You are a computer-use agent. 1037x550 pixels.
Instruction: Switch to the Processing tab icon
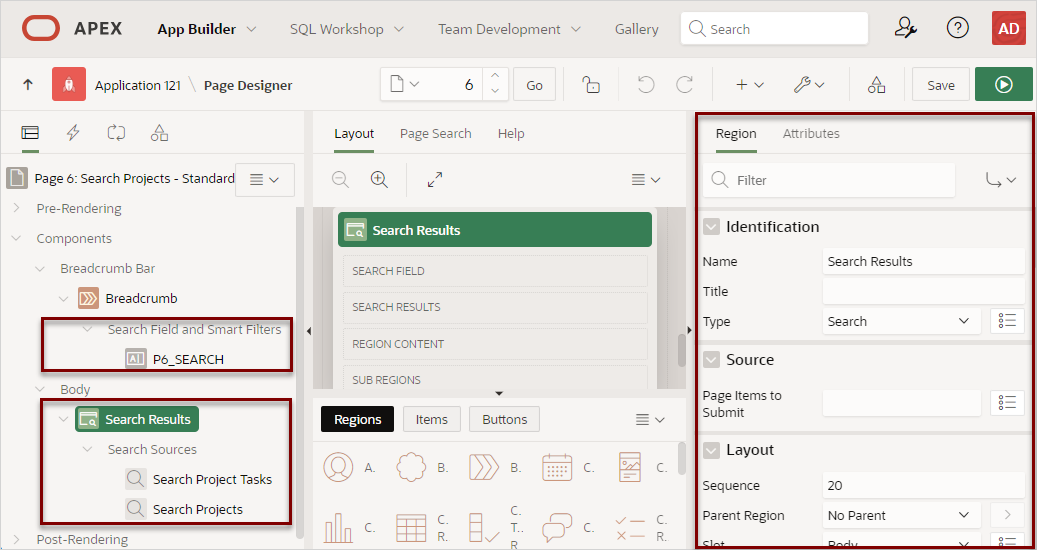coord(116,132)
